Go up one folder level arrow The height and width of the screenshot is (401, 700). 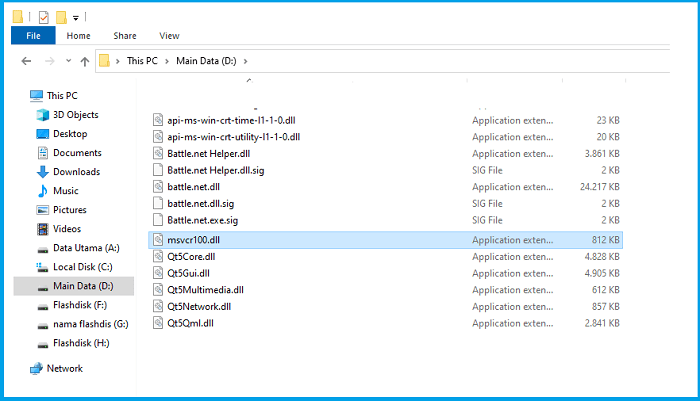click(x=85, y=61)
